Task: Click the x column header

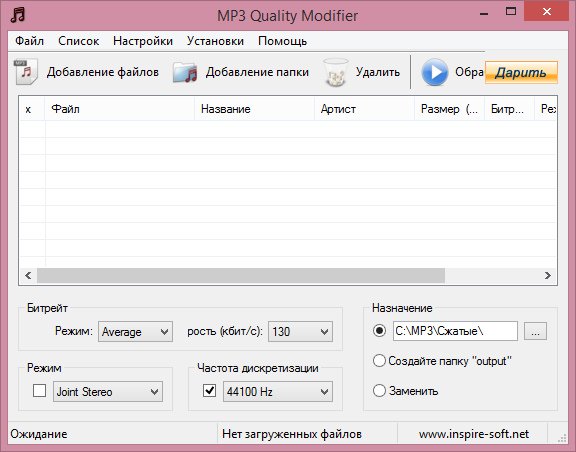Action: [x=32, y=109]
